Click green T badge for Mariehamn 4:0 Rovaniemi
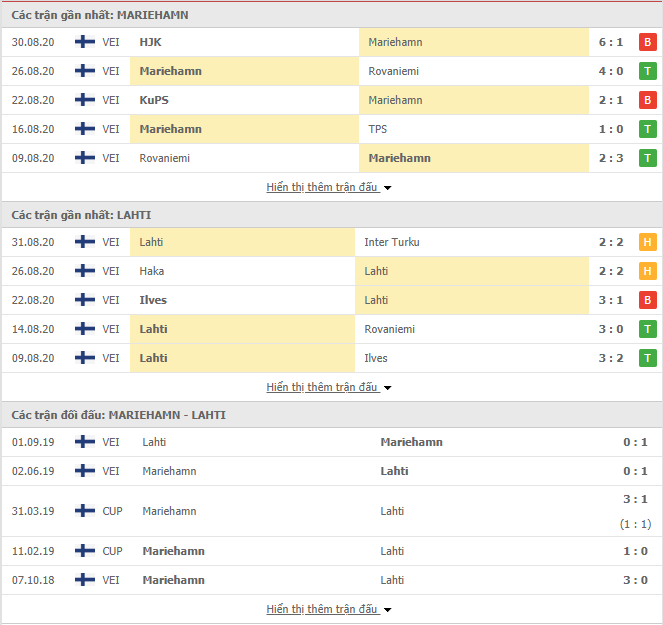The image size is (663, 625). pyautogui.click(x=648, y=71)
